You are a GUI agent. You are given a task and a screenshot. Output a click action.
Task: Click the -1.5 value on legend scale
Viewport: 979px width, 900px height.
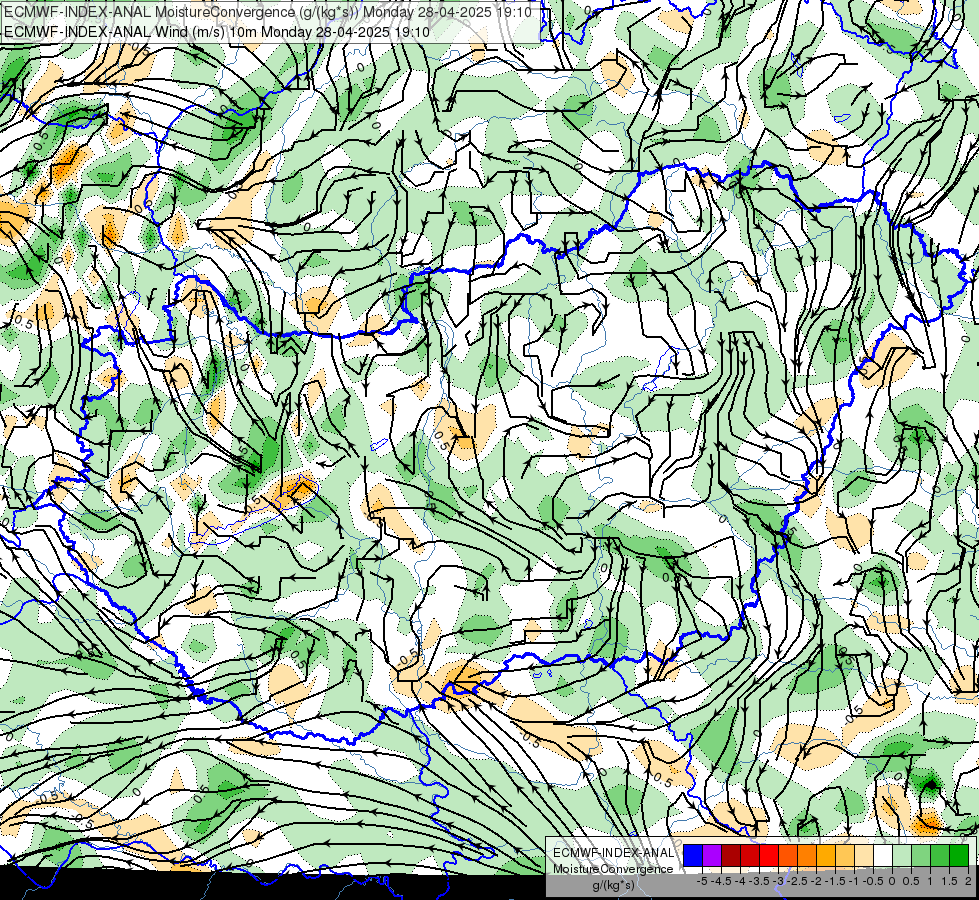coord(835,881)
